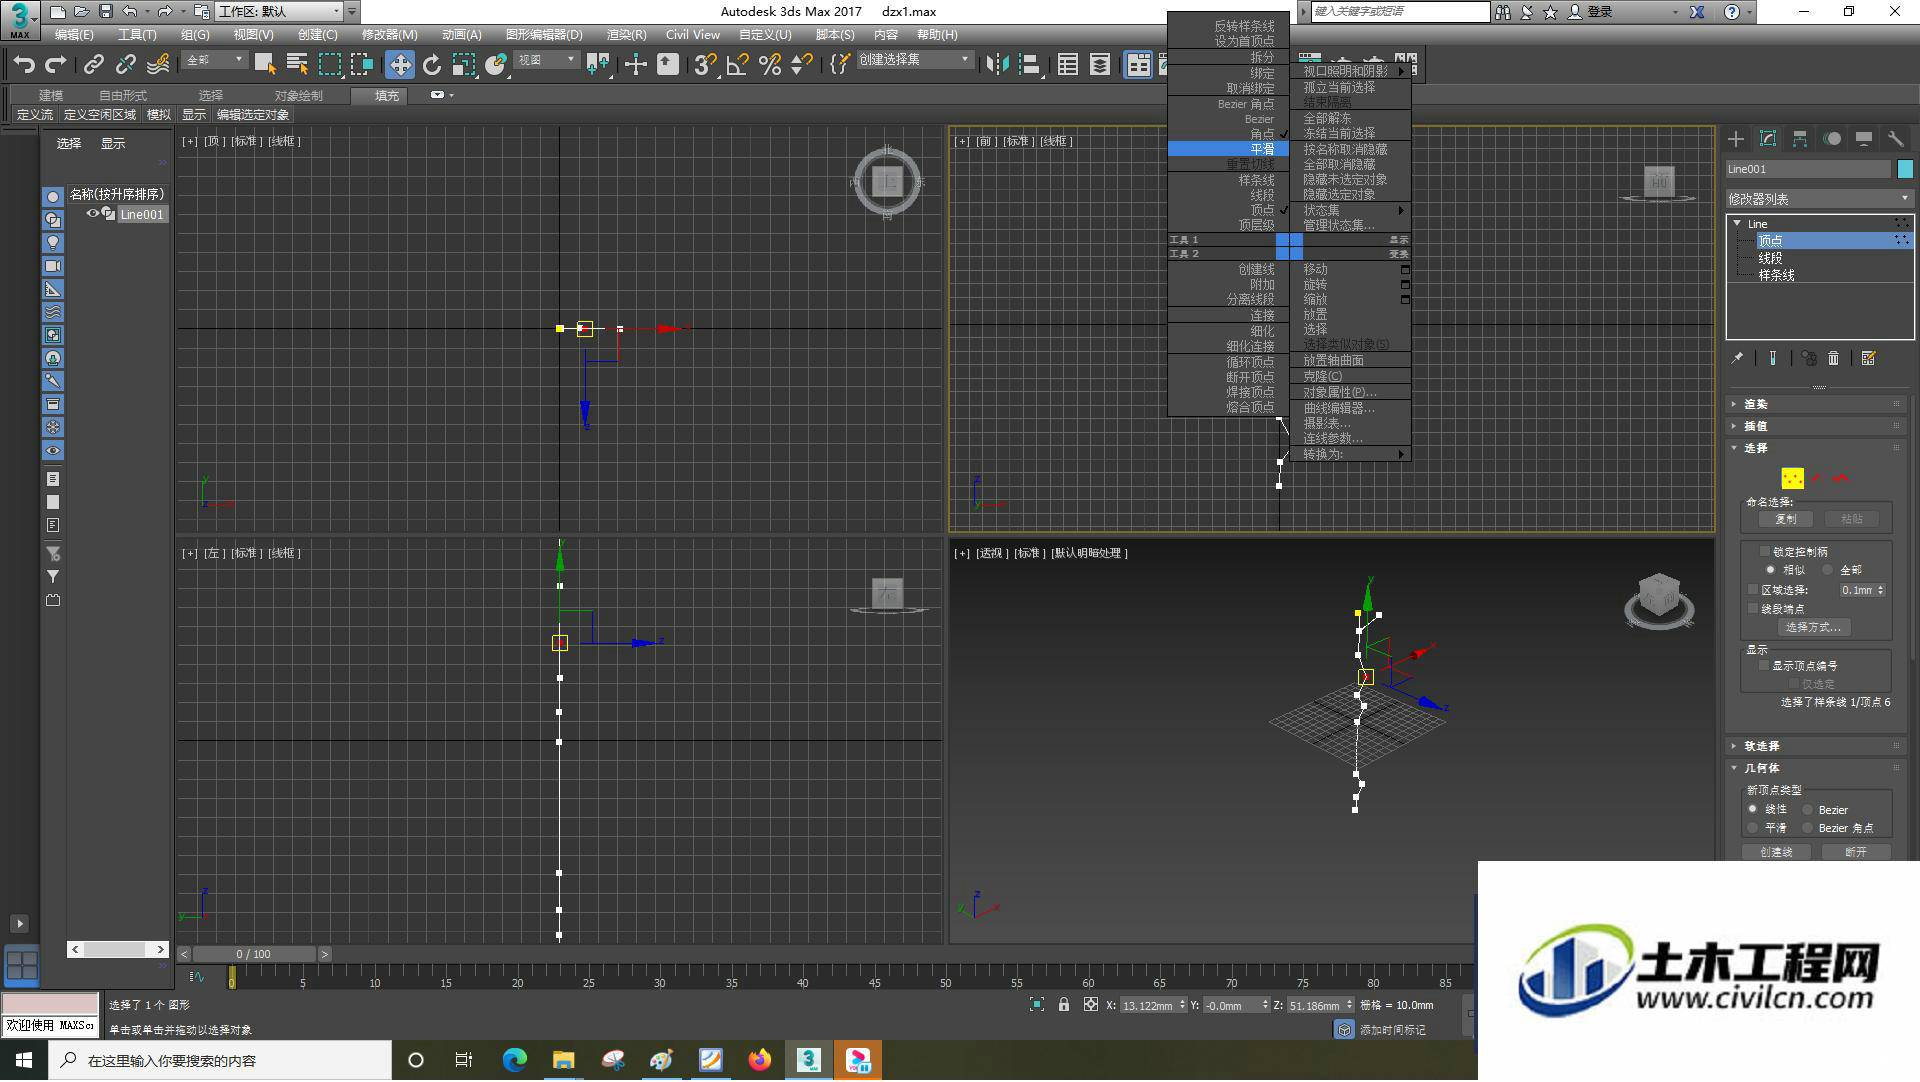Switch to 自由形式 ribbon tab
1920x1082 pixels.
[x=123, y=96]
